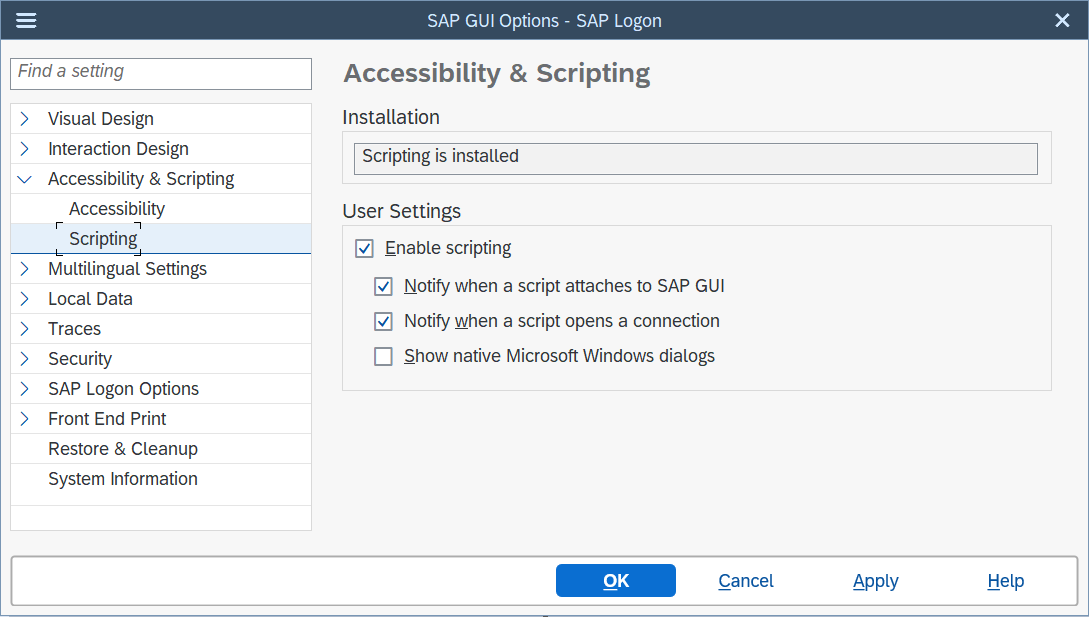The height and width of the screenshot is (617, 1089).
Task: Click the Cancel button
Action: [745, 581]
